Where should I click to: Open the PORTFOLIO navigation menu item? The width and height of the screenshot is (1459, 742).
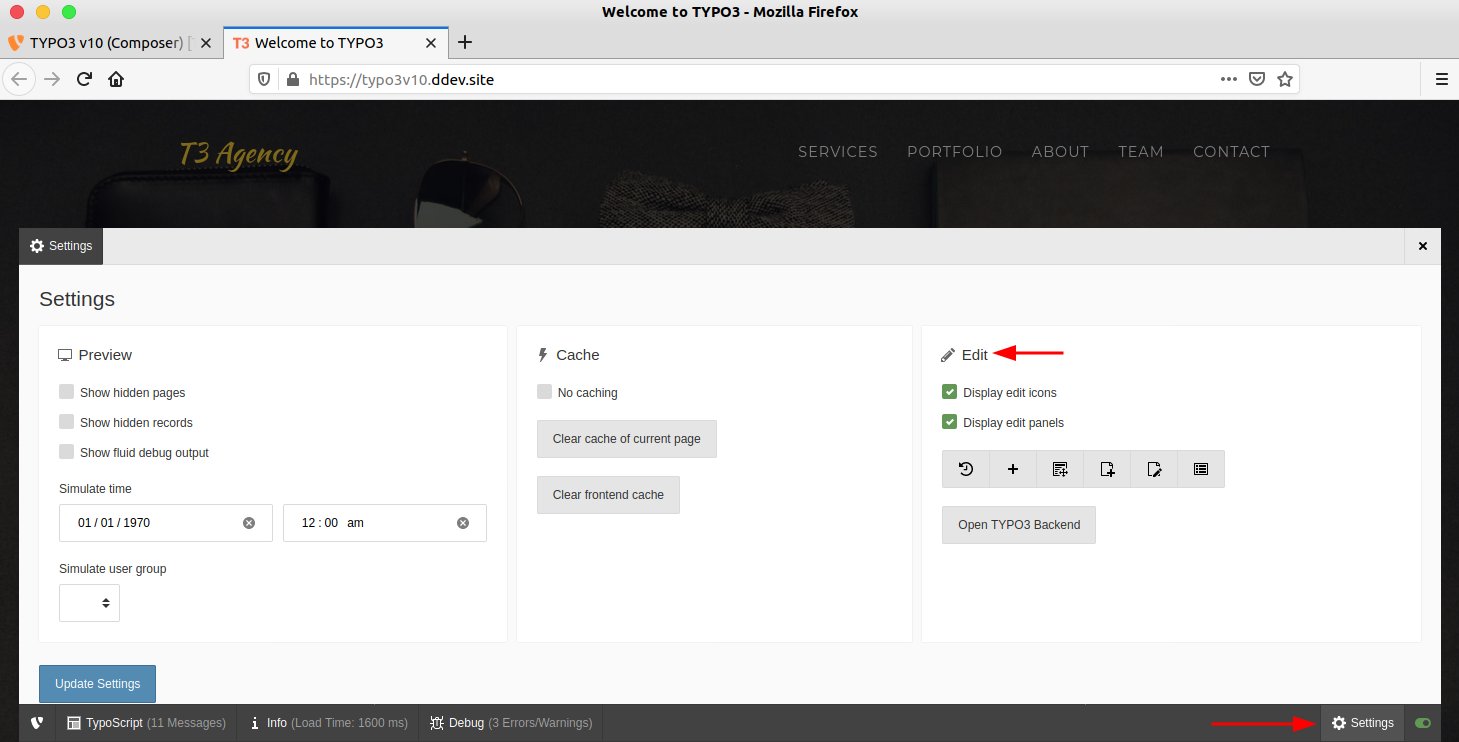point(954,151)
